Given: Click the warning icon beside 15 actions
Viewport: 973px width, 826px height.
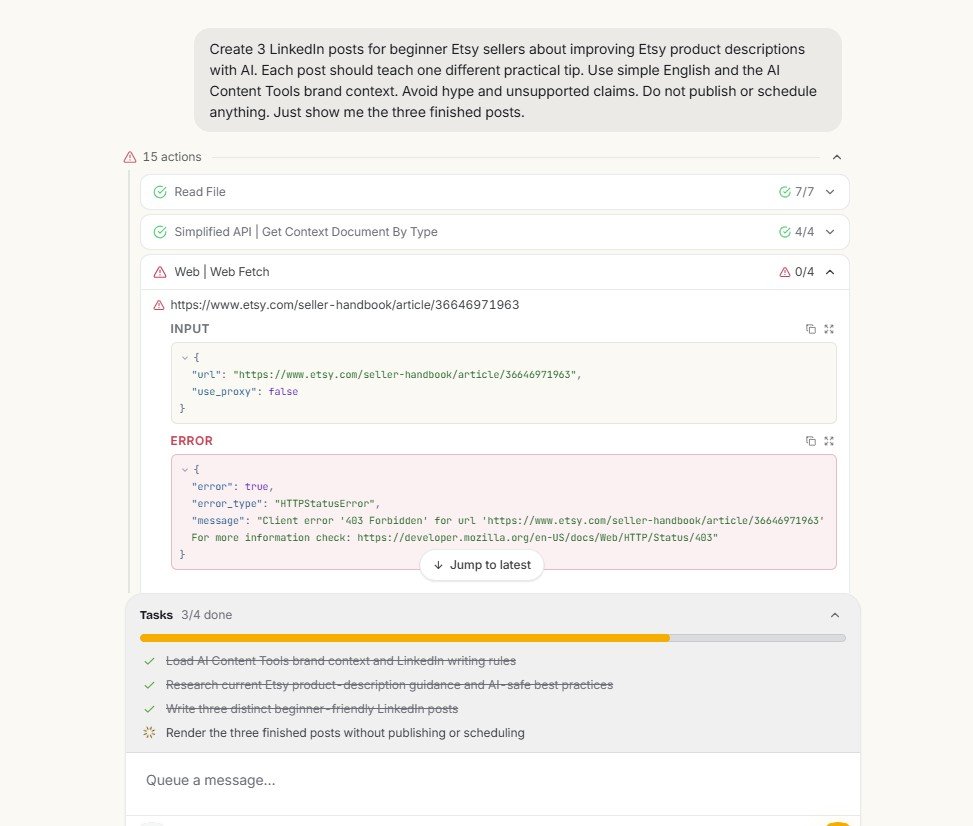Looking at the screenshot, I should coord(130,157).
